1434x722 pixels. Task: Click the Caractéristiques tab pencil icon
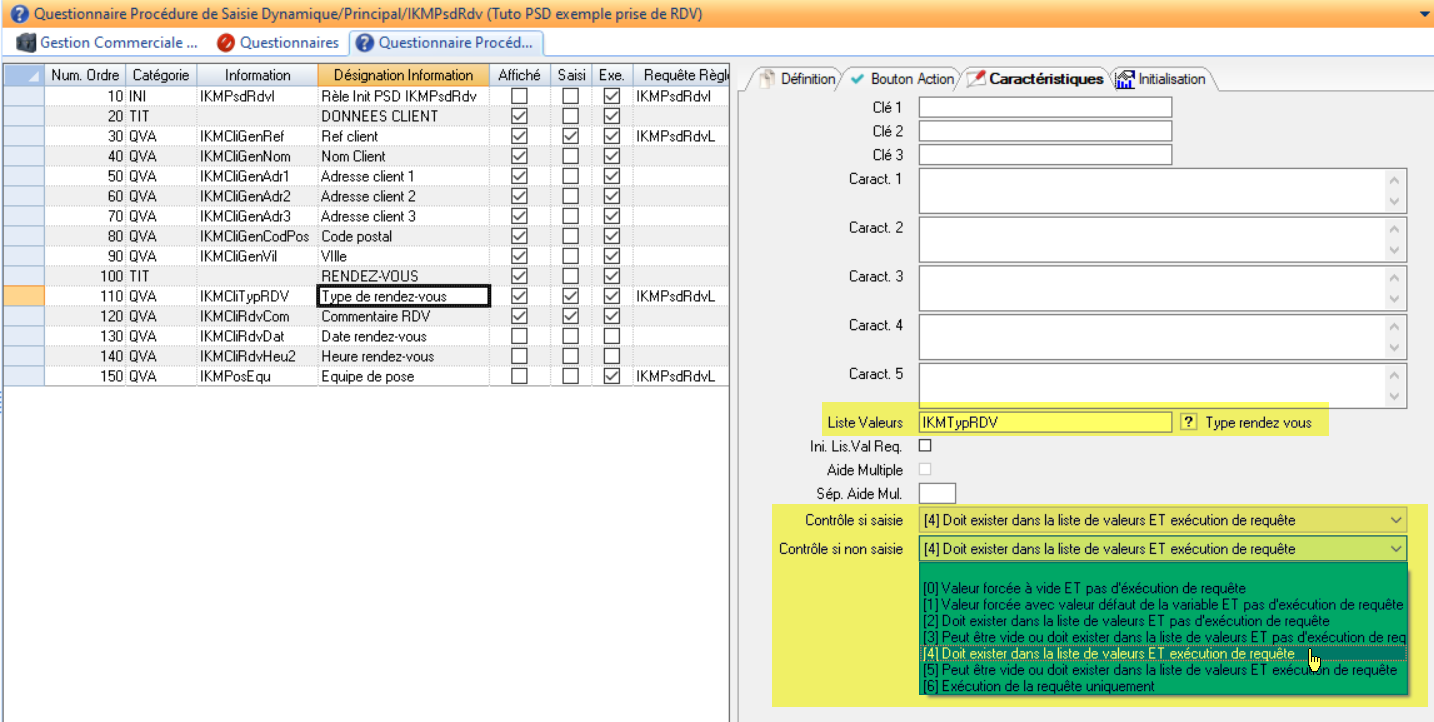[976, 79]
